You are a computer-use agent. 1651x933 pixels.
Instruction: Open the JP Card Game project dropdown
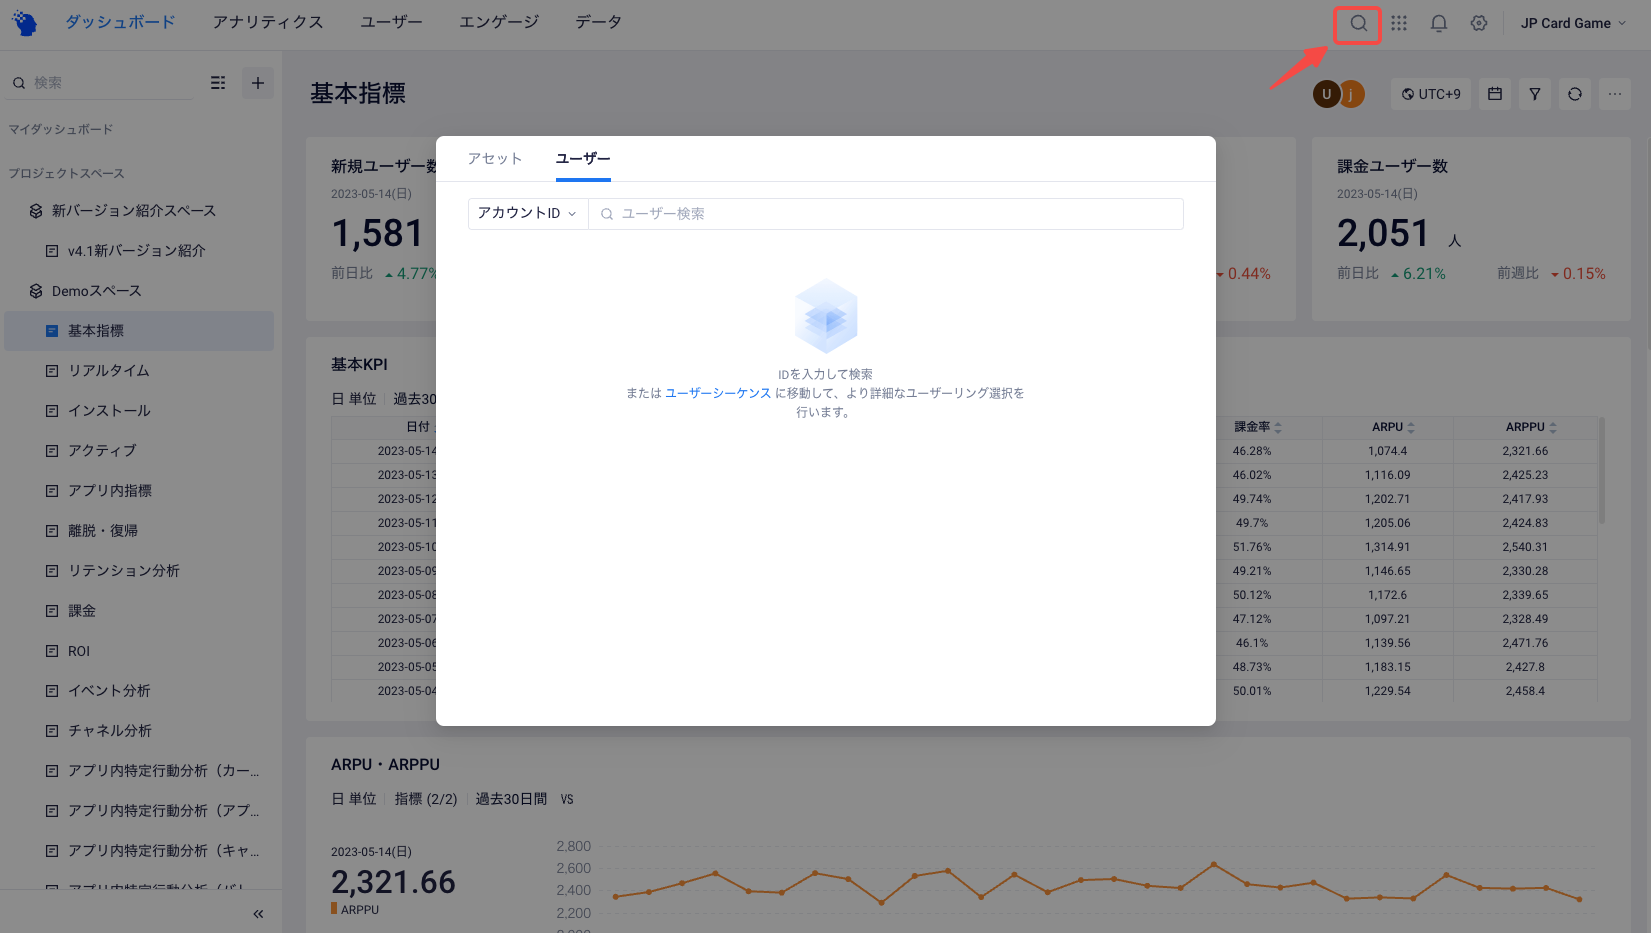pyautogui.click(x=1573, y=23)
